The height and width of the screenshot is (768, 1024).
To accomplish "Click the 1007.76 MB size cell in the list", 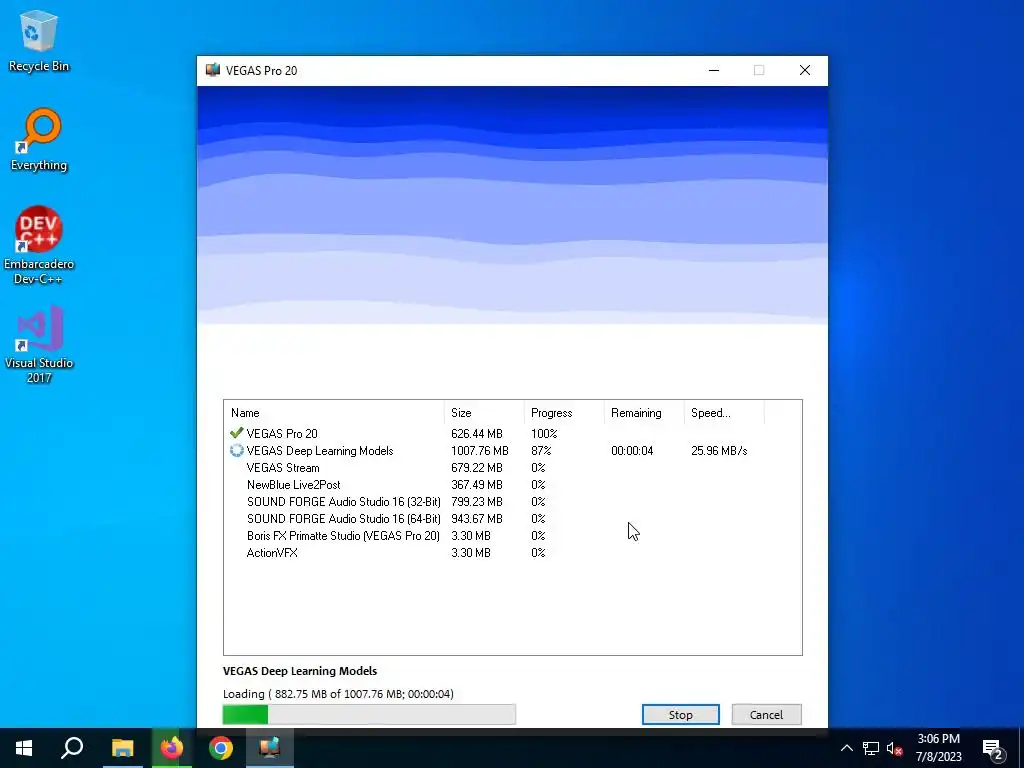I will pos(479,451).
